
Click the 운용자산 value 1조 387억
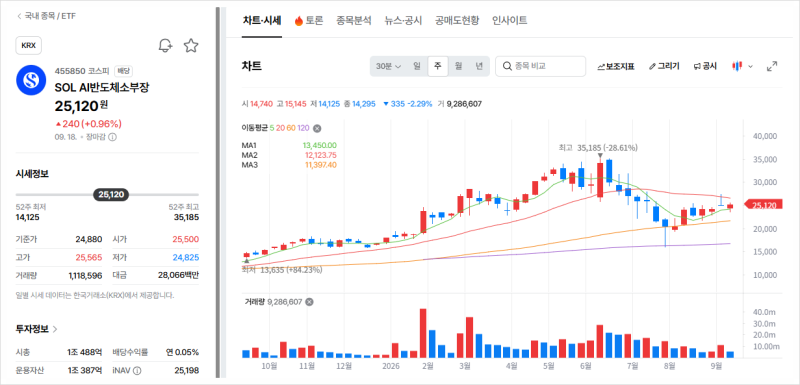85,371
